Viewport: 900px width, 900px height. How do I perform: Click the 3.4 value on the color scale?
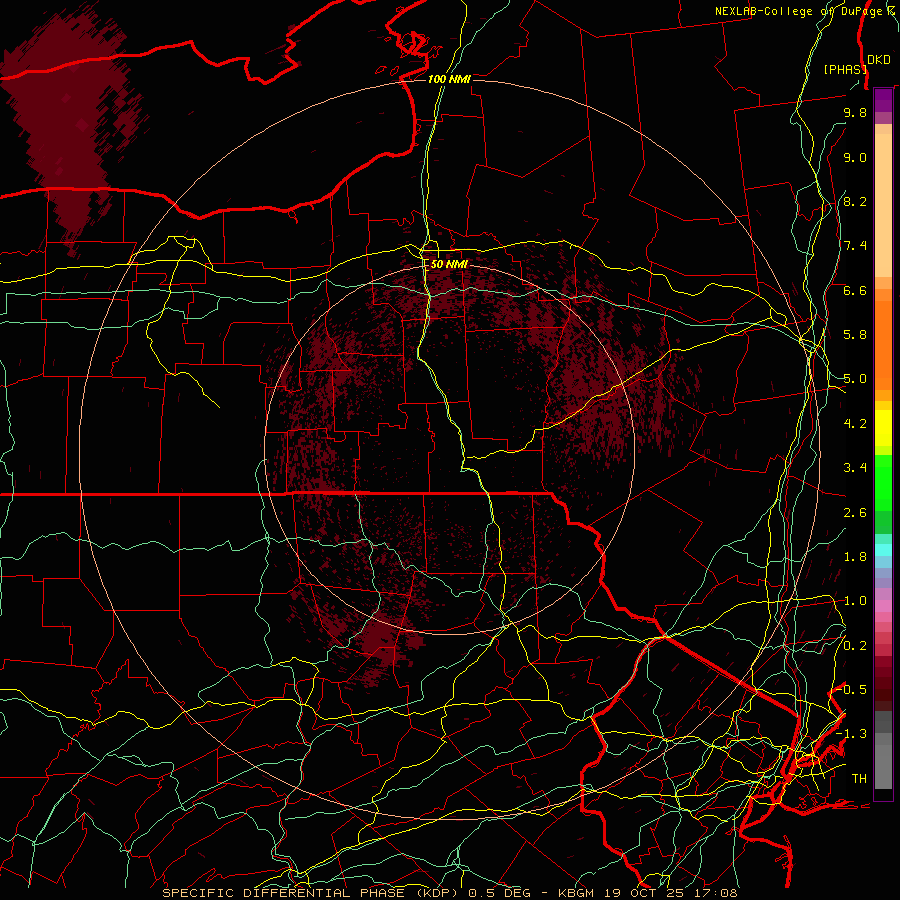coord(855,468)
